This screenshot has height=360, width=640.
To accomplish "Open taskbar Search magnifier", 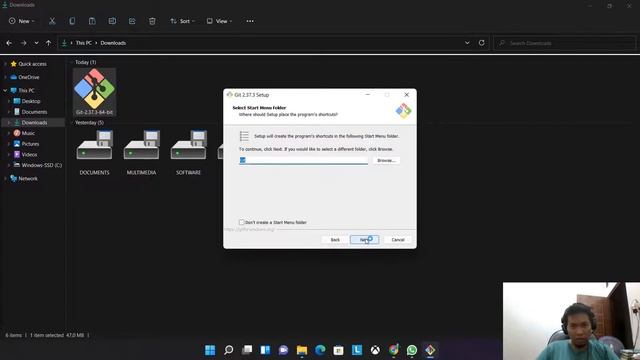I will pyautogui.click(x=229, y=350).
